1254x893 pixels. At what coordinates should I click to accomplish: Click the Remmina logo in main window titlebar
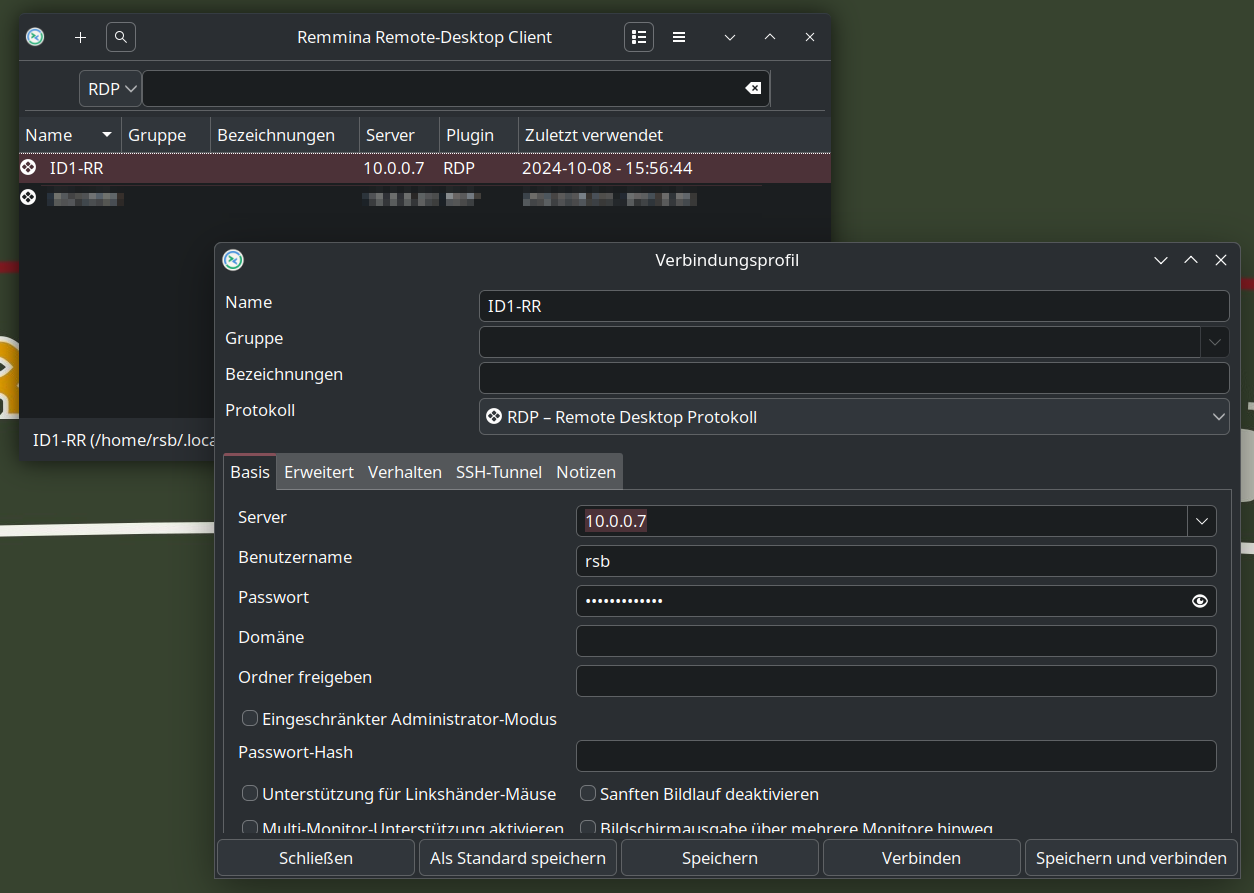35,37
